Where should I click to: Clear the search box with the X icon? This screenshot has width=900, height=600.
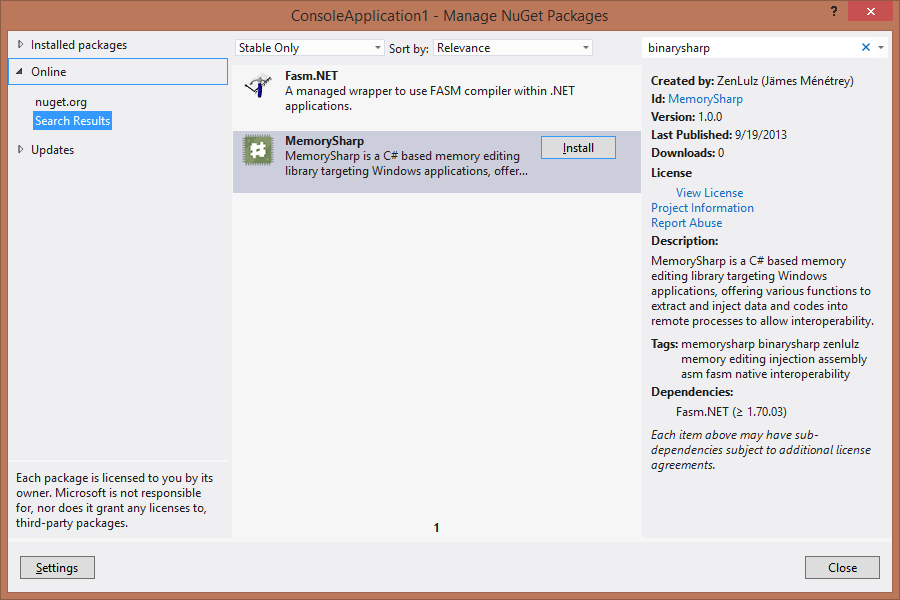coord(866,48)
